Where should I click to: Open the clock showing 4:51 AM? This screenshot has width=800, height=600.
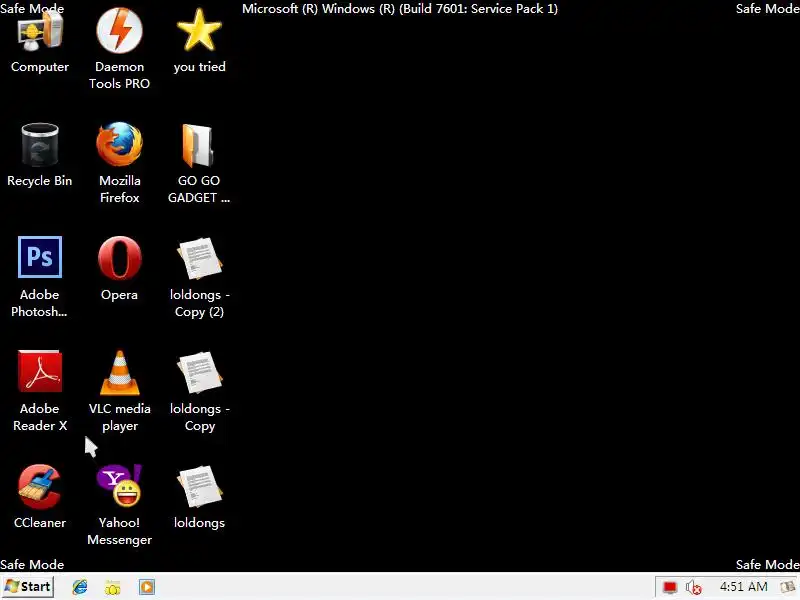pyautogui.click(x=743, y=587)
